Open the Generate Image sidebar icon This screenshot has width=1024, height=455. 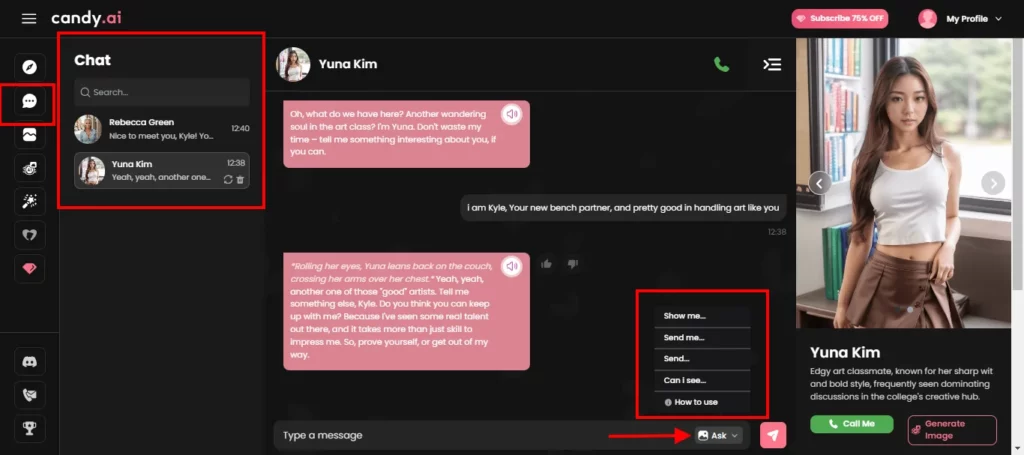pos(29,168)
